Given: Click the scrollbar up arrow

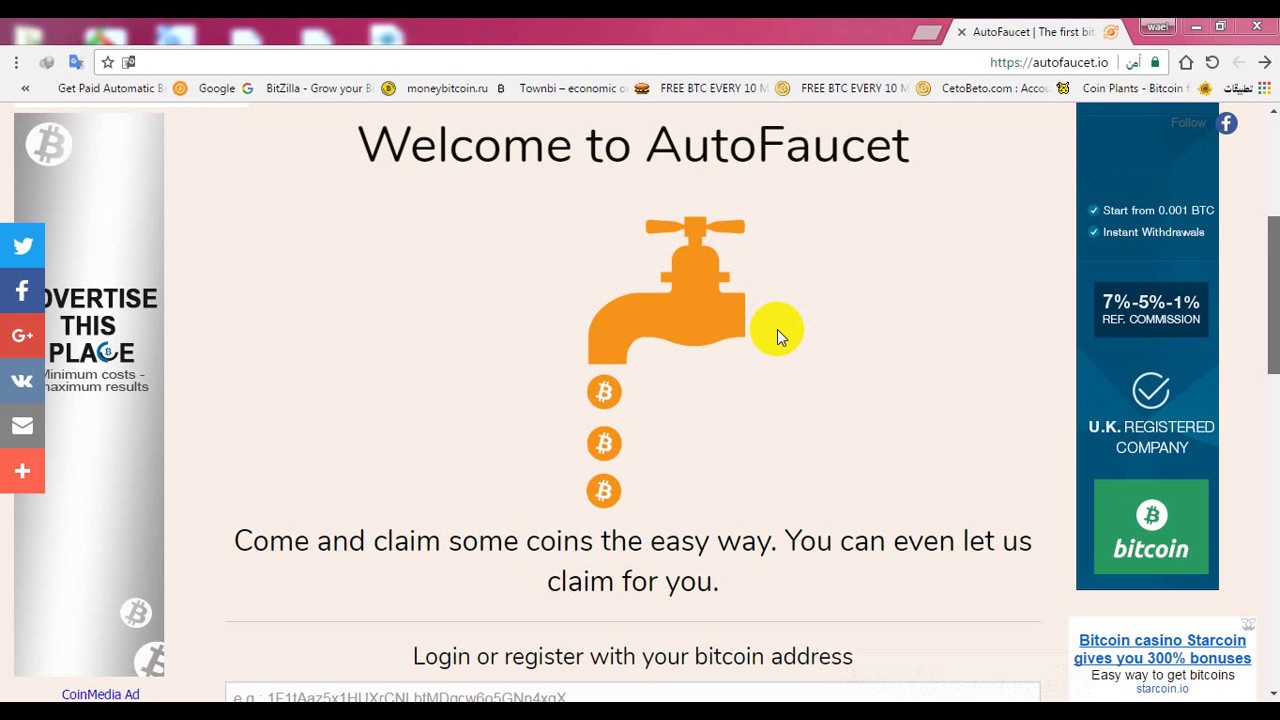Looking at the screenshot, I should coord(1273,110).
